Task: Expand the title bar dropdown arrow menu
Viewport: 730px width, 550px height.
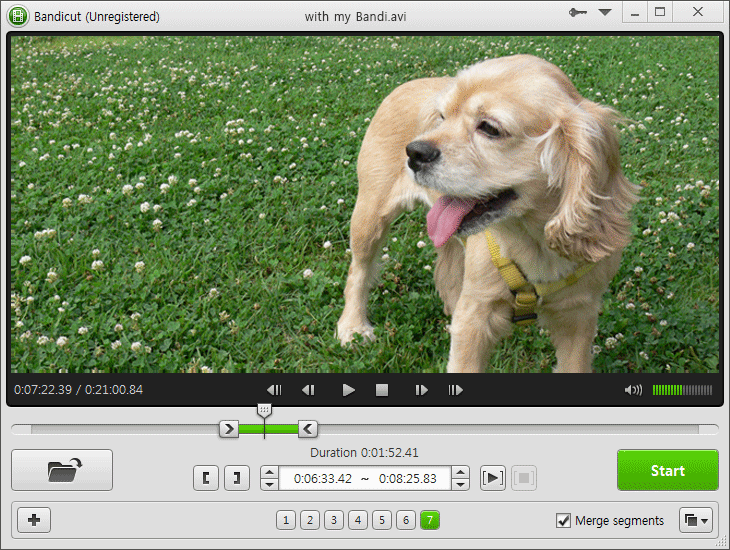Action: (x=605, y=13)
